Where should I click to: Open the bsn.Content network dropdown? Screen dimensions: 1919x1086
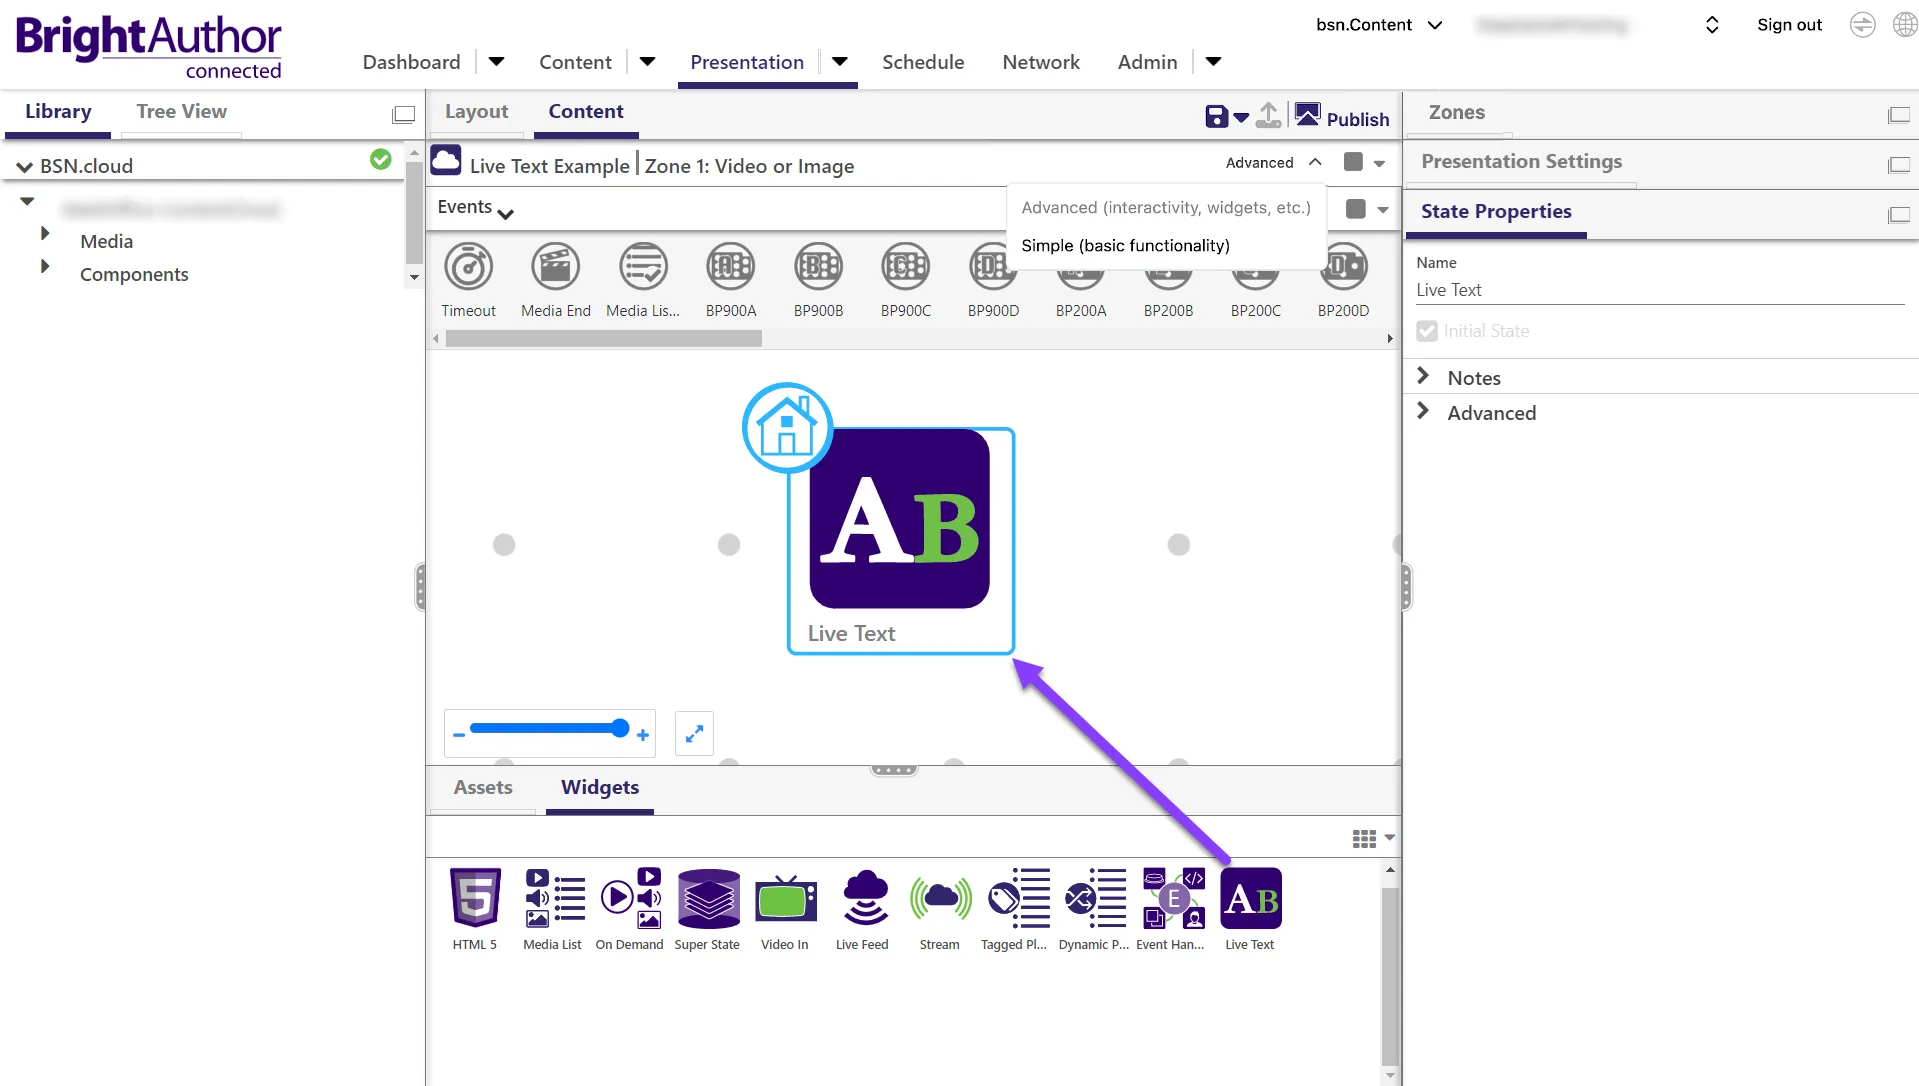pos(1379,25)
